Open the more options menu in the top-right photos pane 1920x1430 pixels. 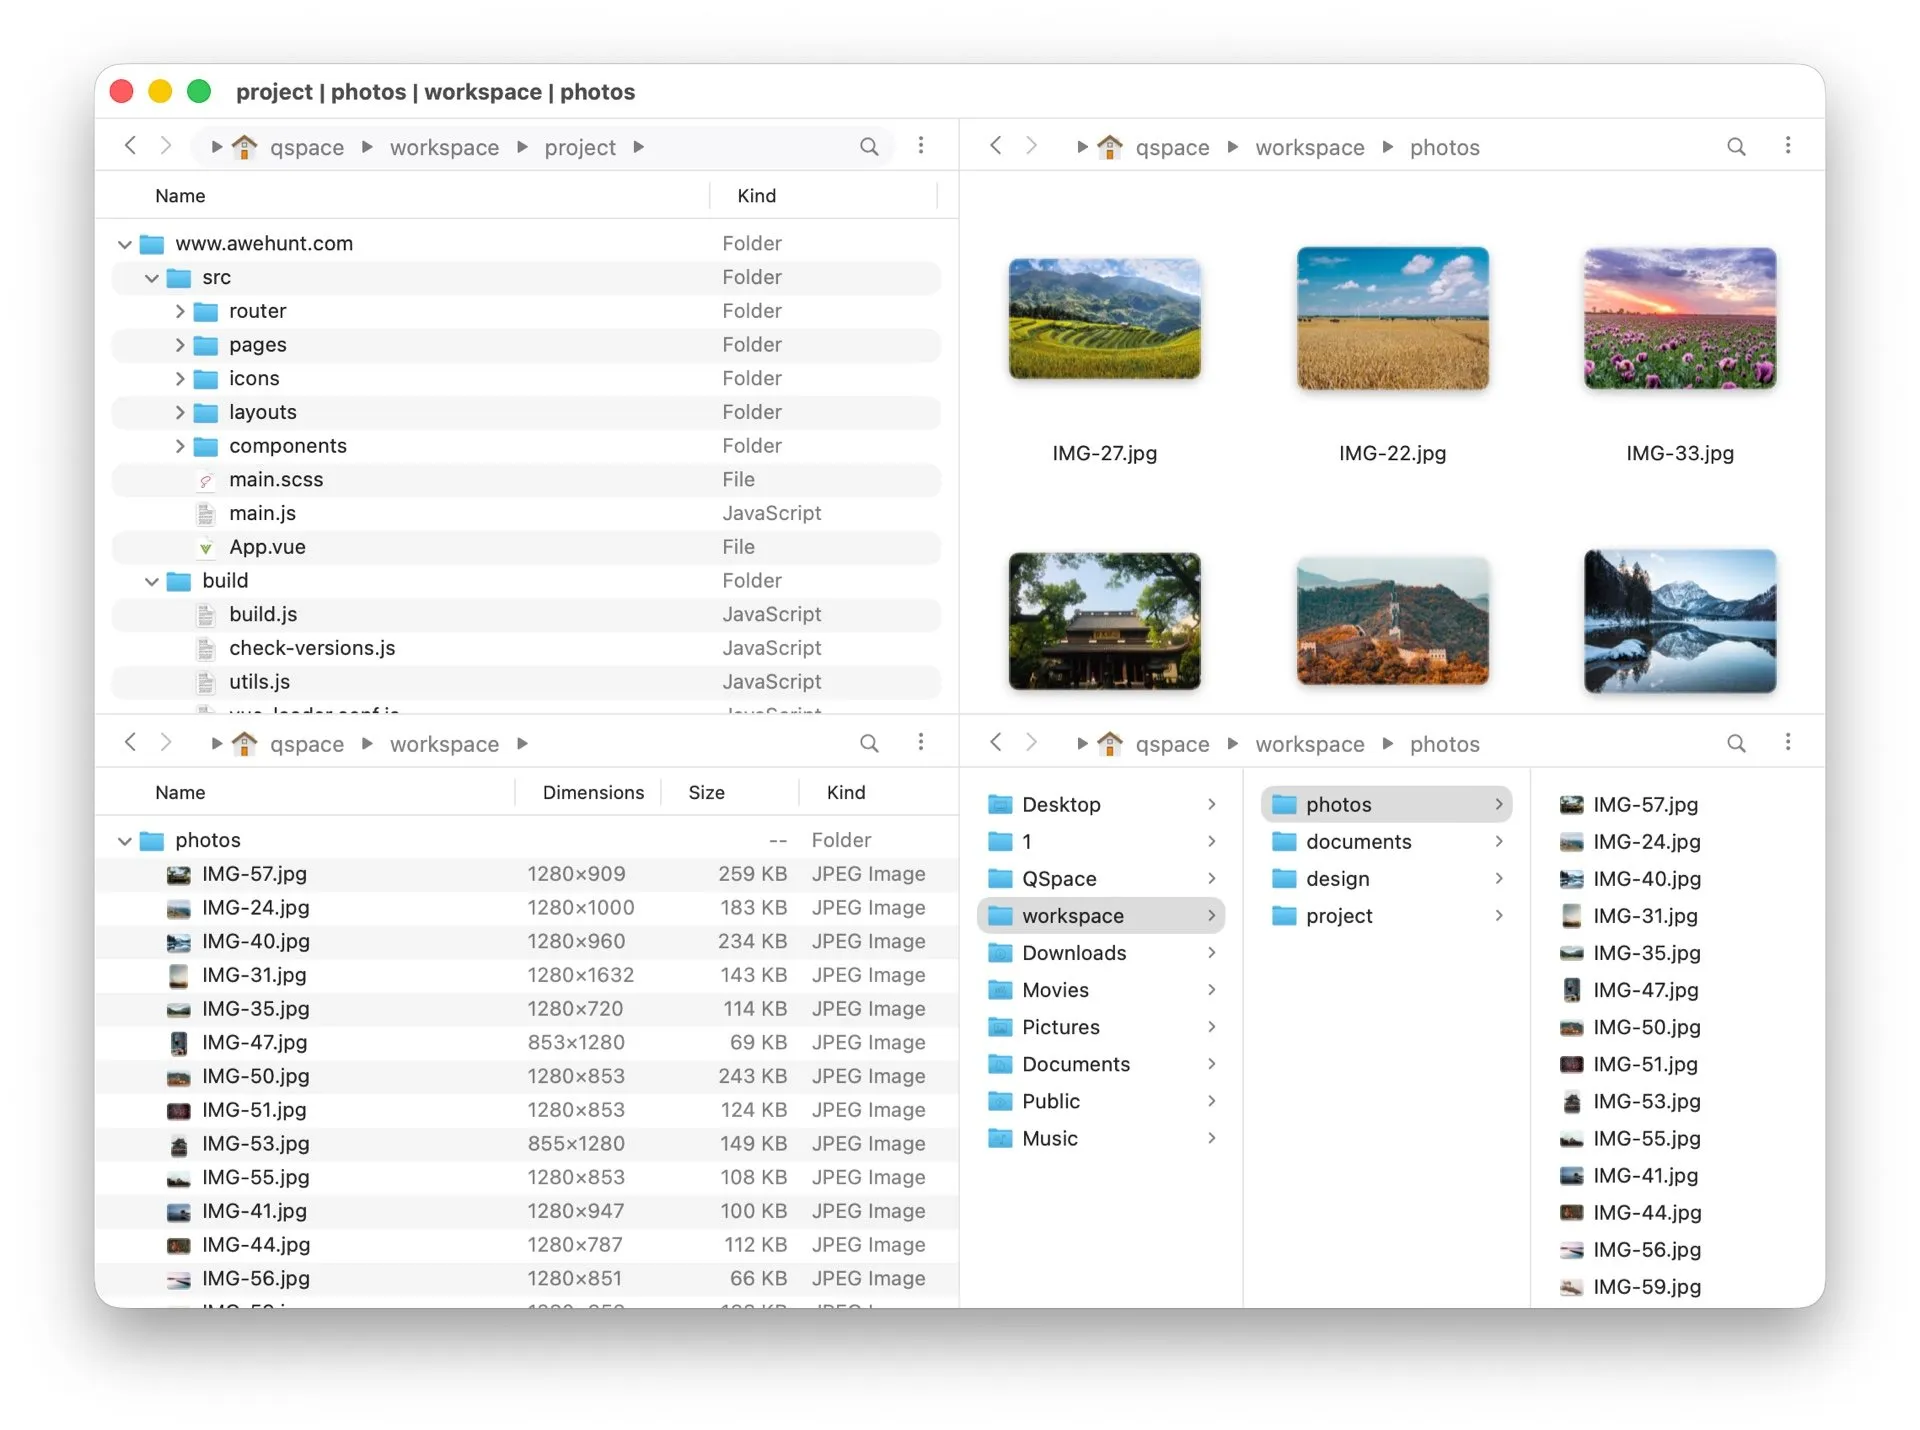click(1789, 146)
